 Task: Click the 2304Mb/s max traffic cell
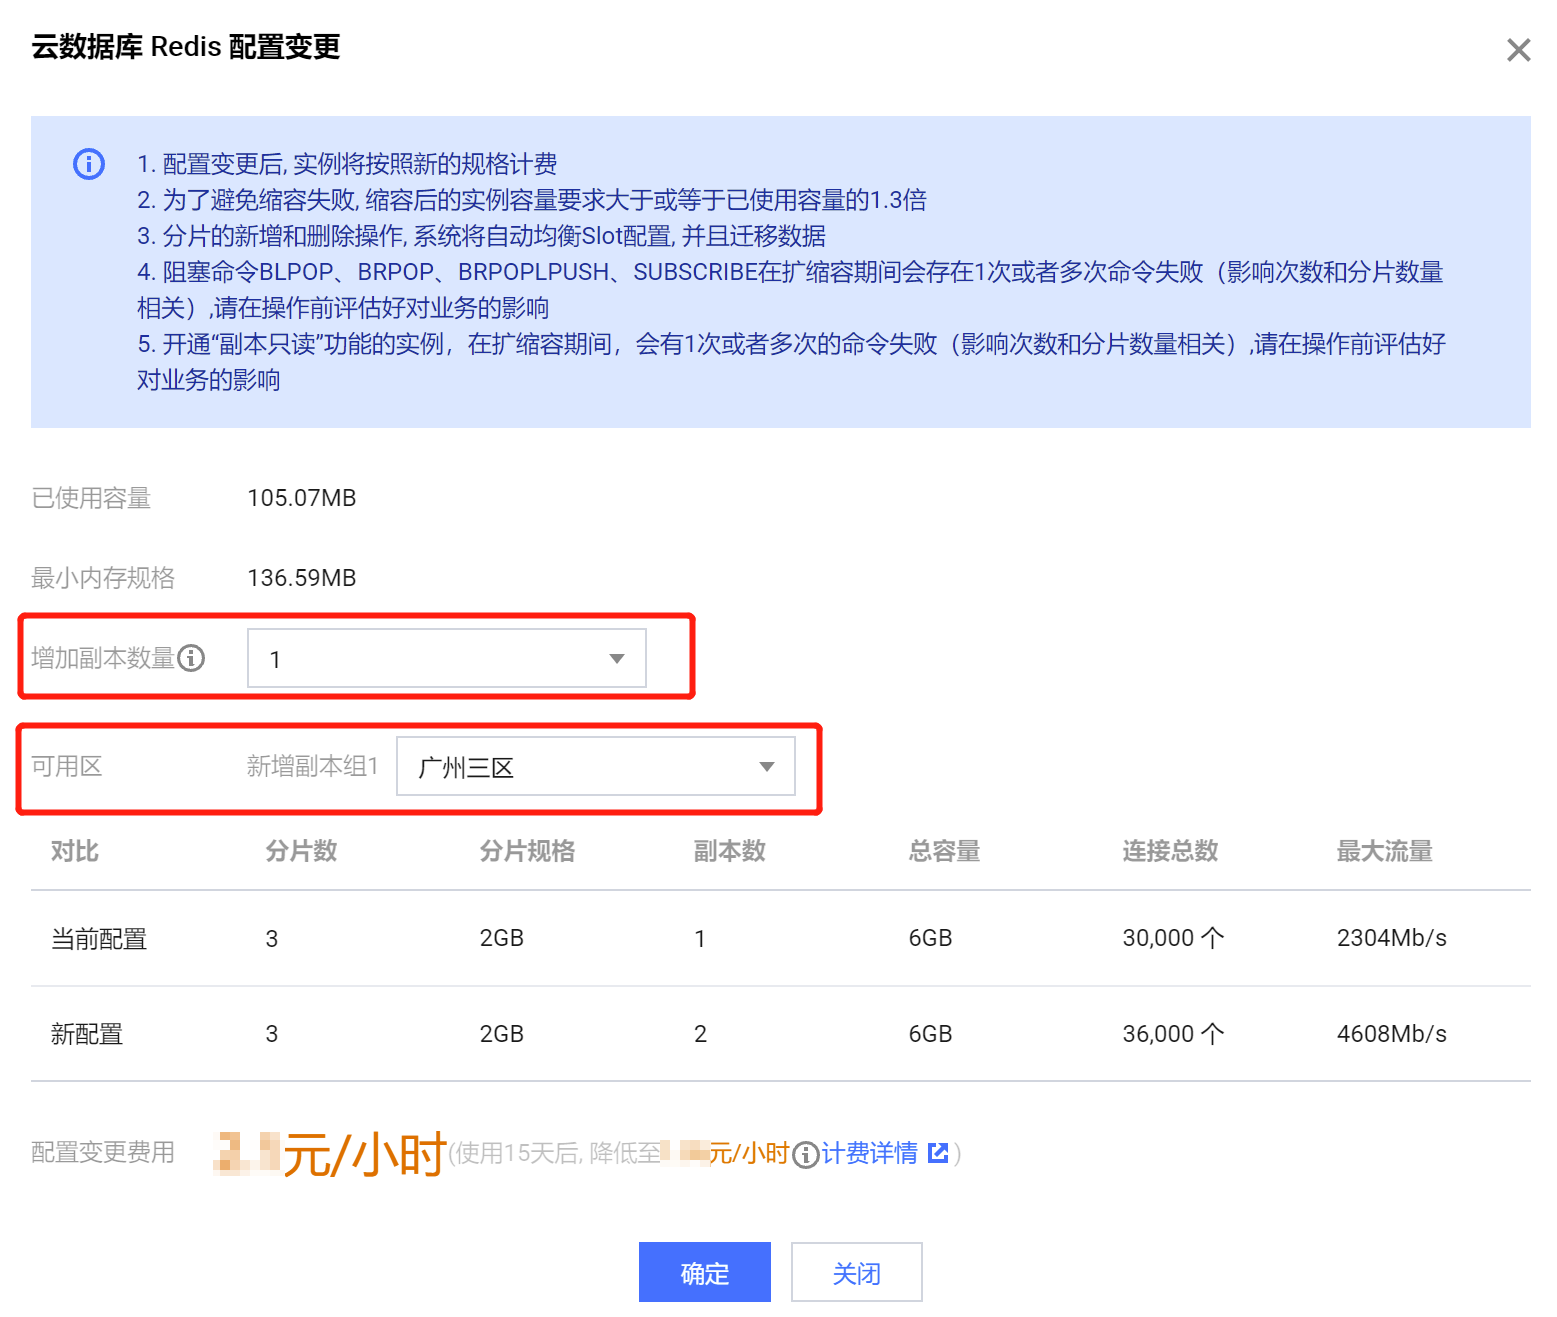(x=1392, y=938)
